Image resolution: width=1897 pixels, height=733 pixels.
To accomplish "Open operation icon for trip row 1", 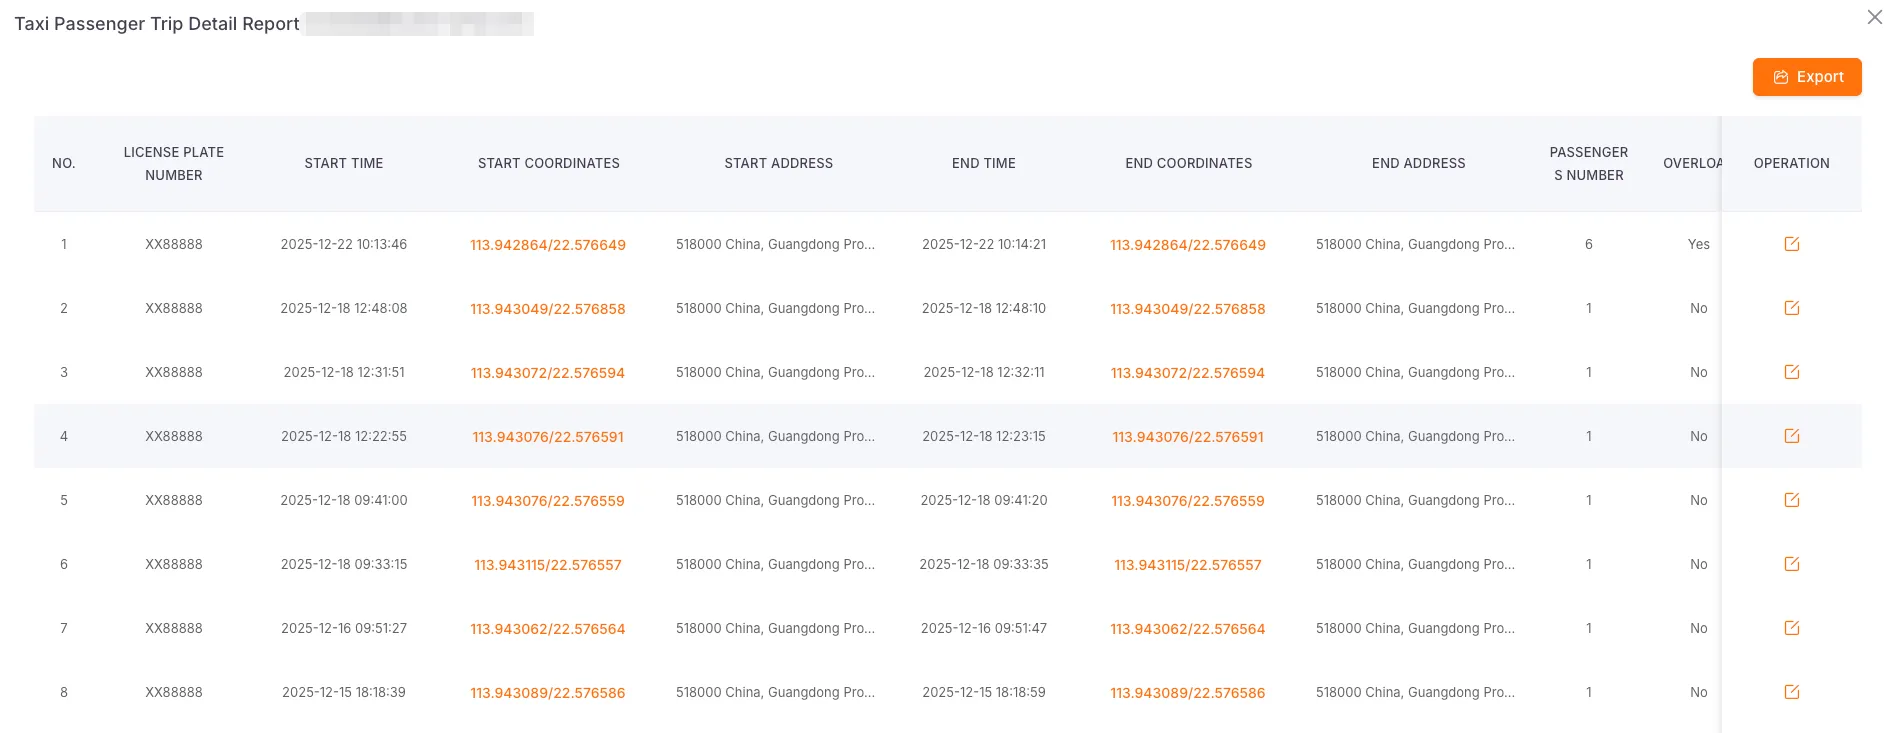I will (x=1791, y=244).
